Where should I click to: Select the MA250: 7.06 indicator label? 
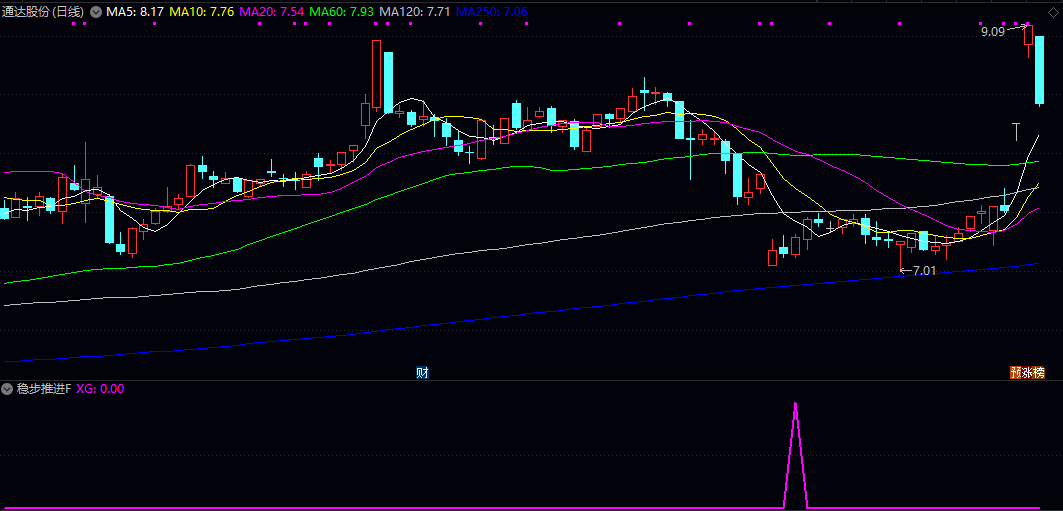(492, 12)
